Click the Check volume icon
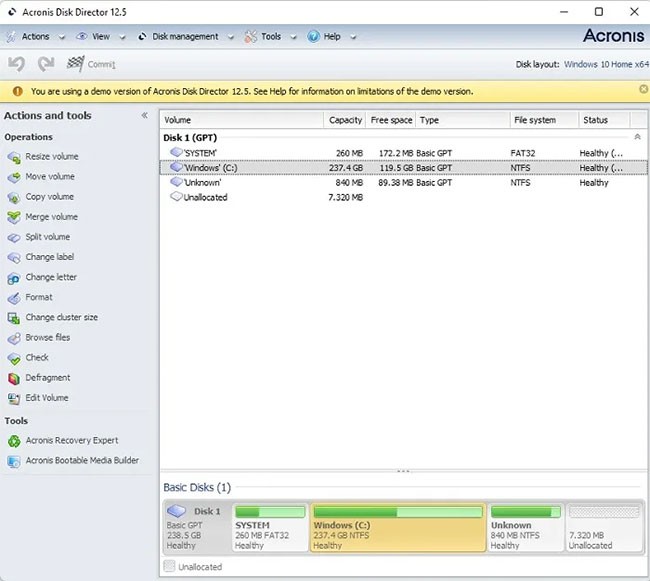The height and width of the screenshot is (581, 650). coord(14,358)
